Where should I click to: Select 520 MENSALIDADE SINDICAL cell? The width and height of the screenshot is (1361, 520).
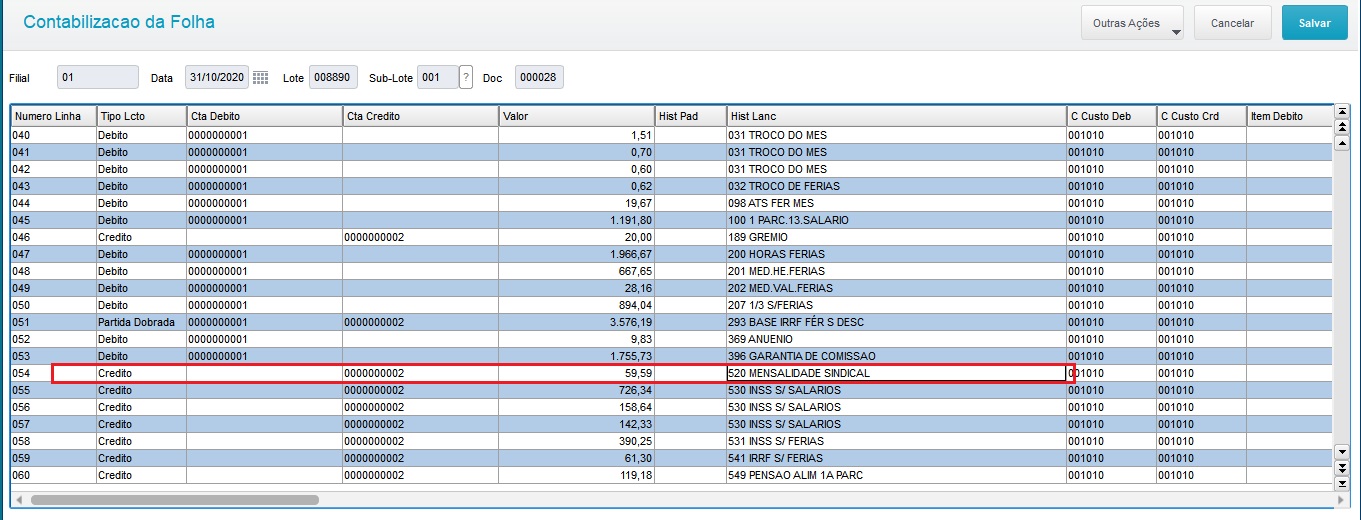coord(897,373)
